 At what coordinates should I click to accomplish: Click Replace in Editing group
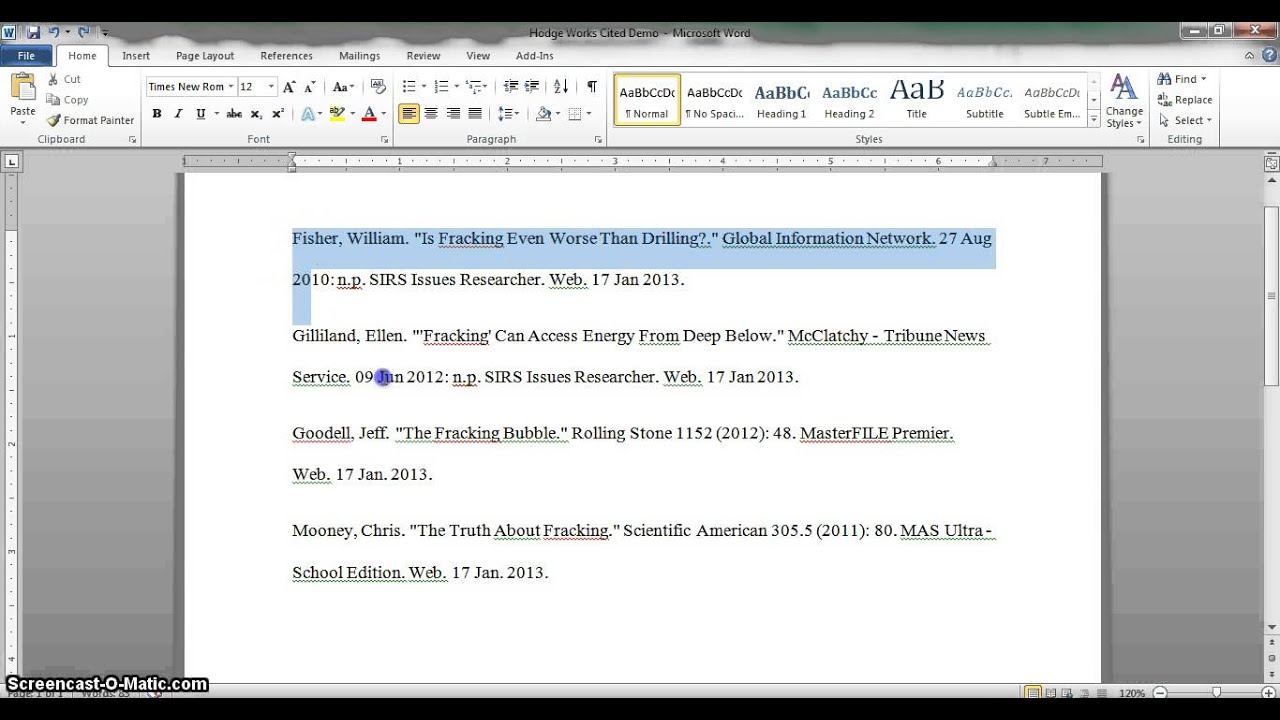click(x=1185, y=100)
